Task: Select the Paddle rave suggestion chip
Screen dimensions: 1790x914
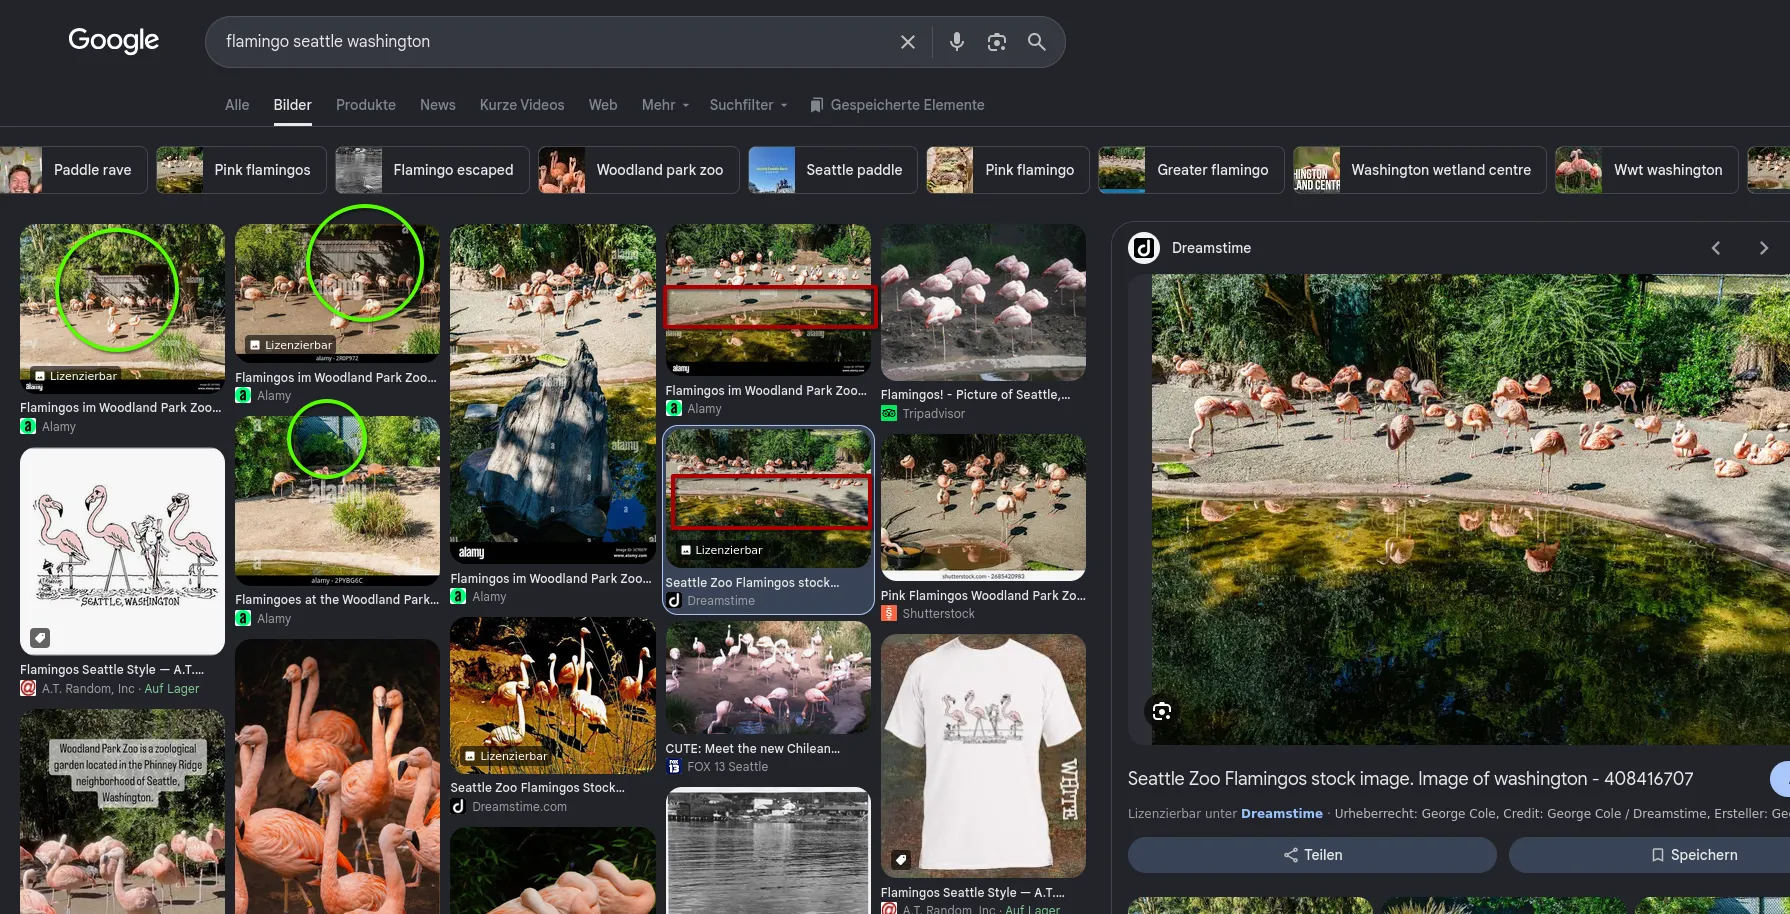Action: pos(74,170)
